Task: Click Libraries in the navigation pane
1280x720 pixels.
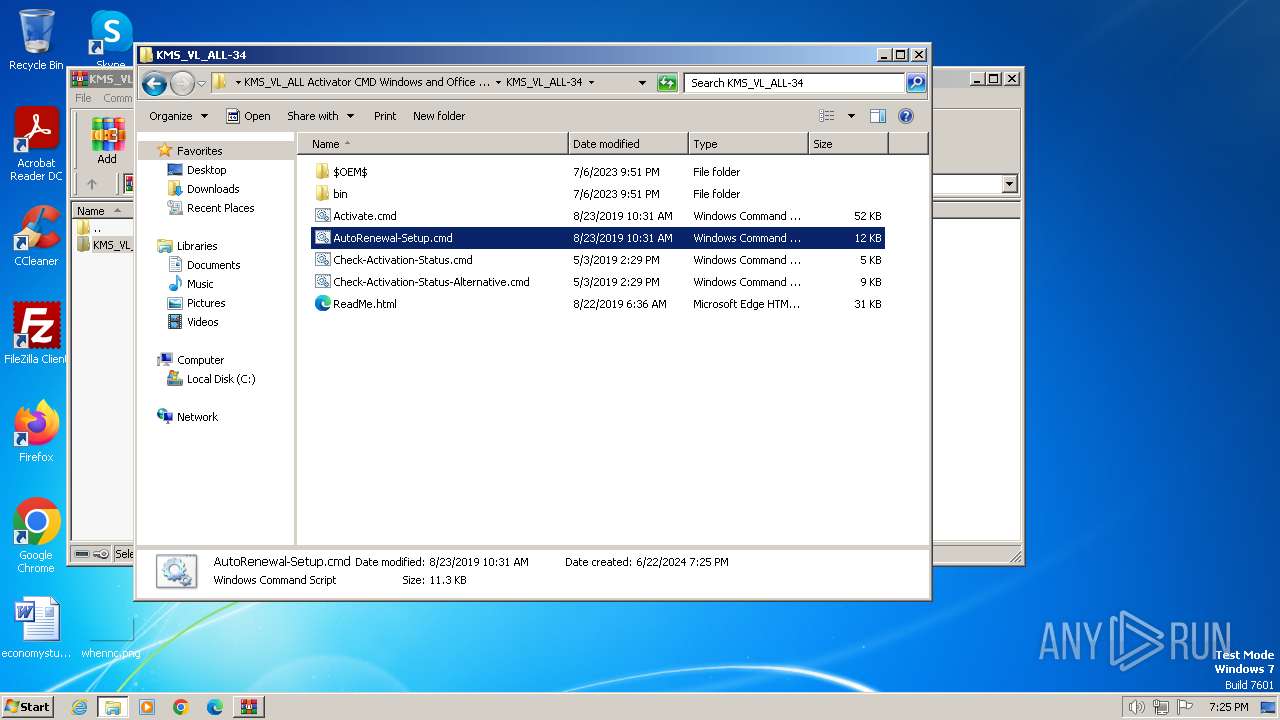Action: (x=197, y=246)
